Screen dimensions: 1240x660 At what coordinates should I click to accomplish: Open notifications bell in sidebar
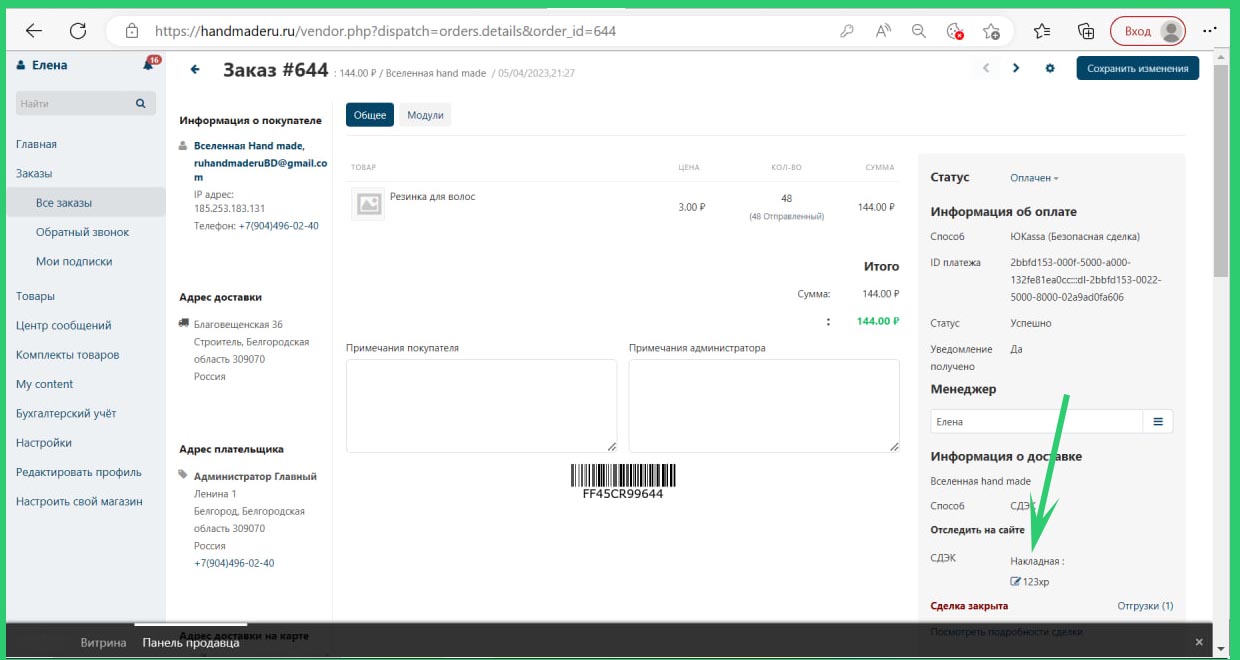149,66
